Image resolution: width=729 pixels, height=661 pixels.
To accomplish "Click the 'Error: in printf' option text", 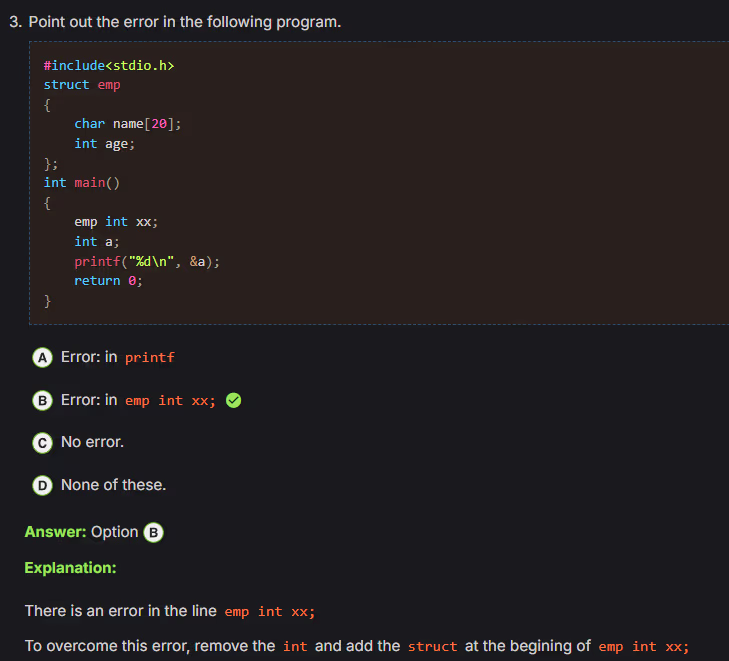I will point(117,357).
